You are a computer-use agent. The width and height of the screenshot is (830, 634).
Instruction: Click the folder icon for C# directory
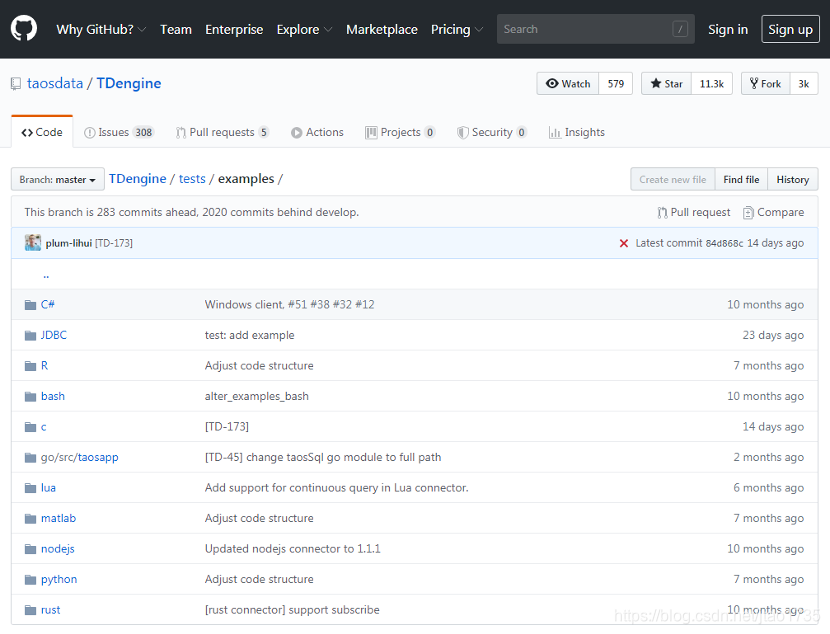(30, 305)
